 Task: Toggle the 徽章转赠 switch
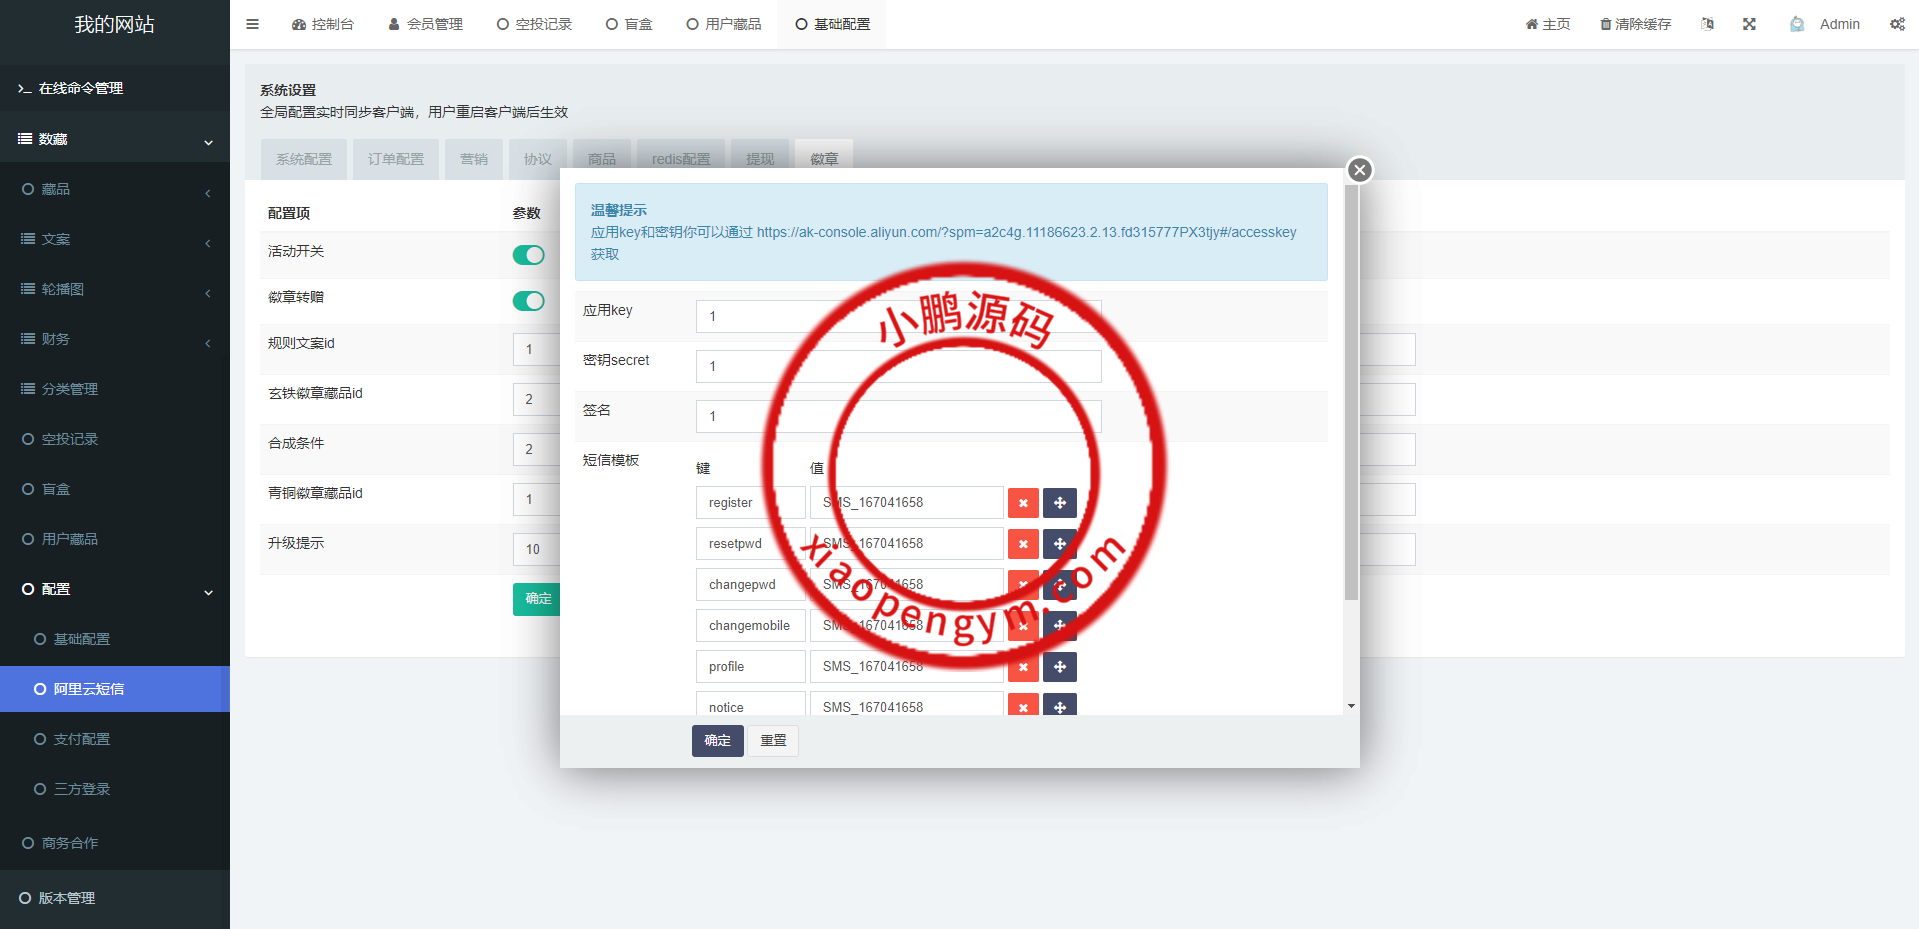click(x=528, y=301)
